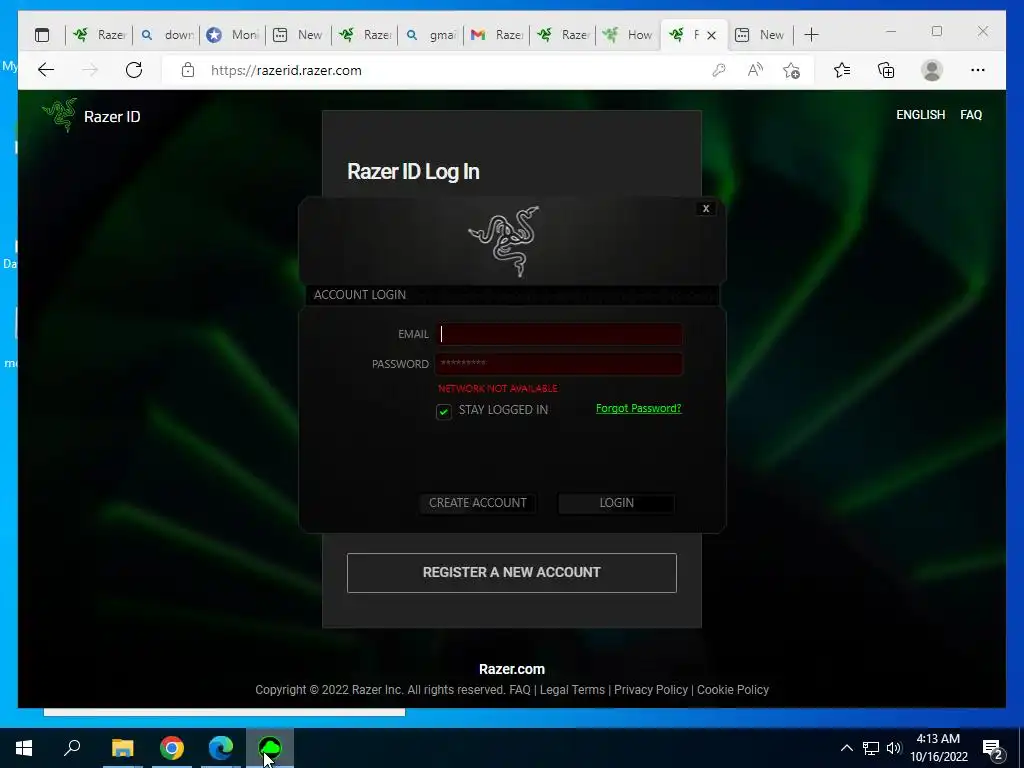Open the Edge Settings and more menu
Image resolution: width=1024 pixels, height=768 pixels.
pyautogui.click(x=978, y=70)
